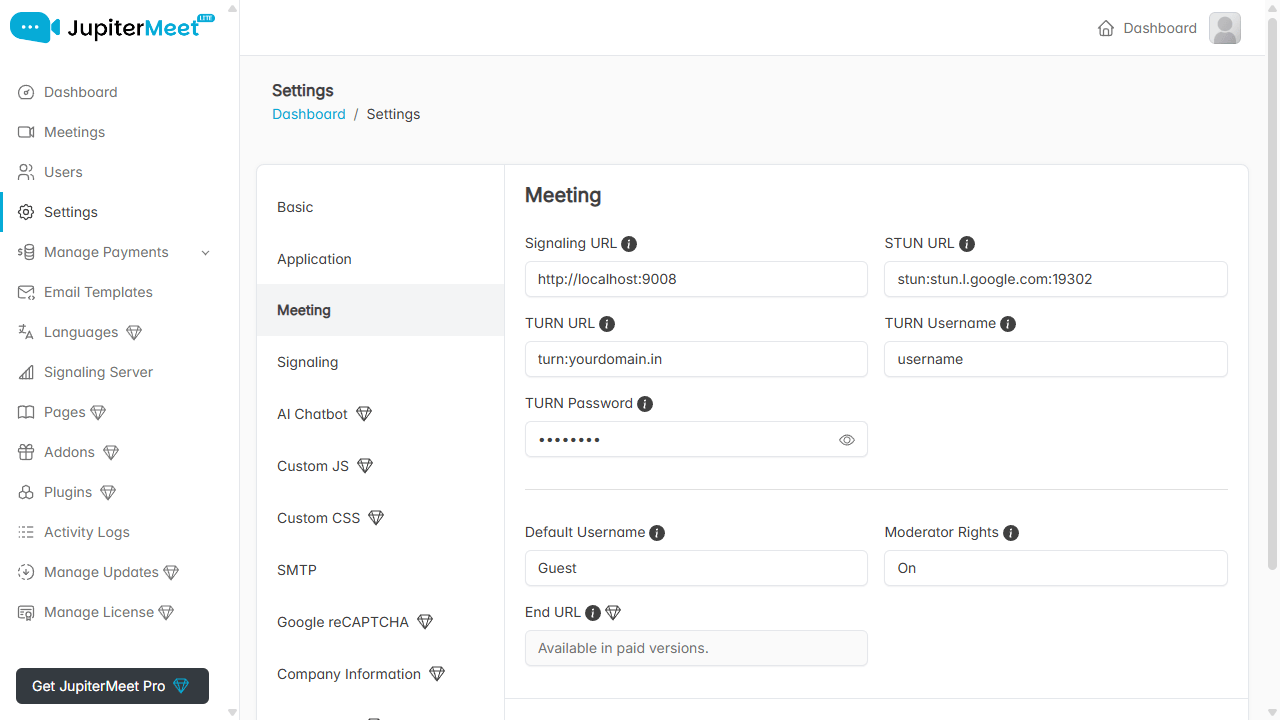Click the diamond icon beside End URL

pyautogui.click(x=613, y=613)
